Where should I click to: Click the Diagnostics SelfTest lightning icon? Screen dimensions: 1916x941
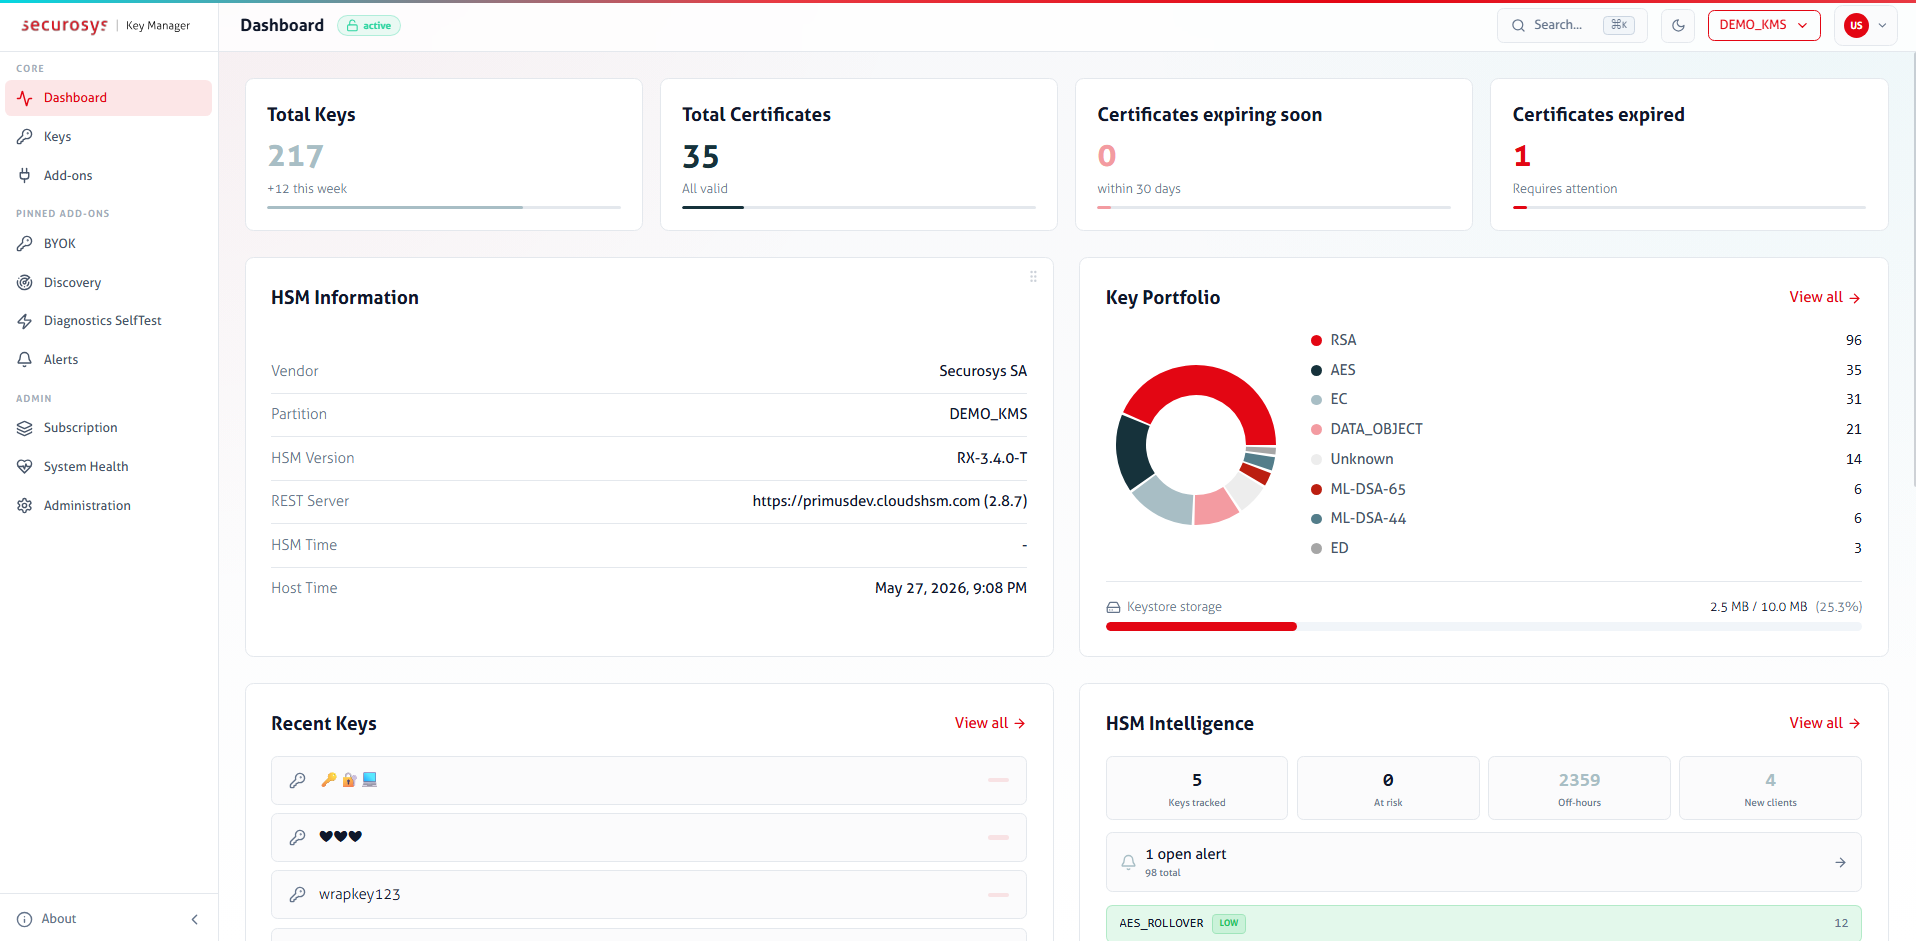pos(25,321)
